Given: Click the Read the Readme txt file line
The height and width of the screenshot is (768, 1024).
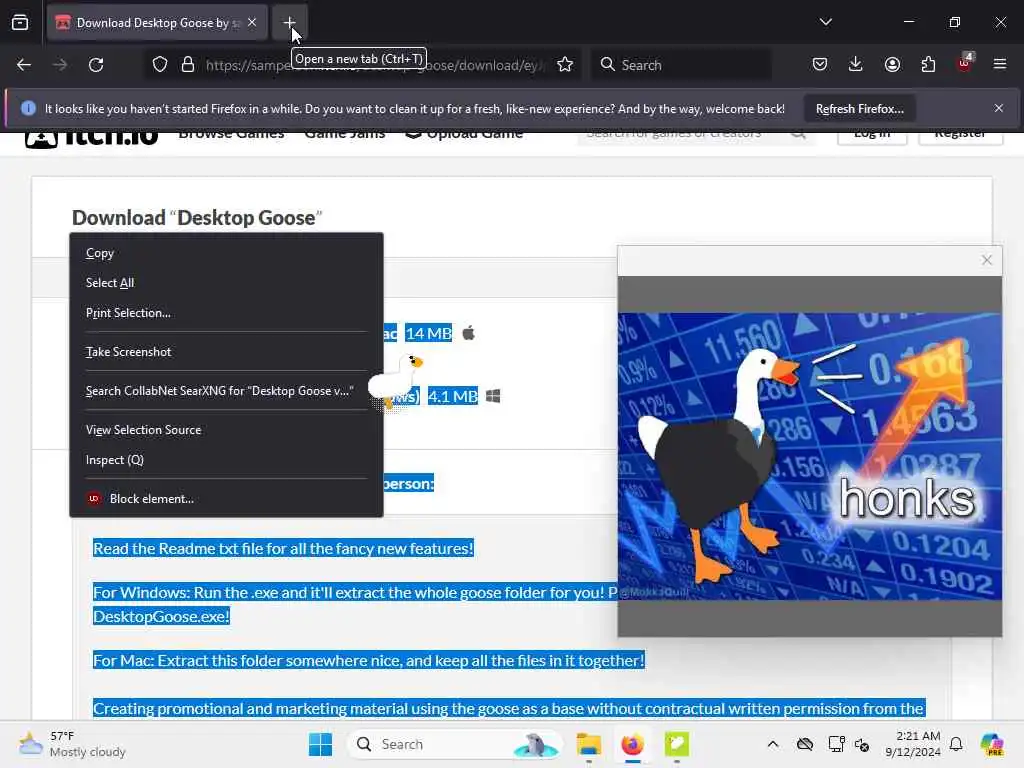Looking at the screenshot, I should point(283,549).
